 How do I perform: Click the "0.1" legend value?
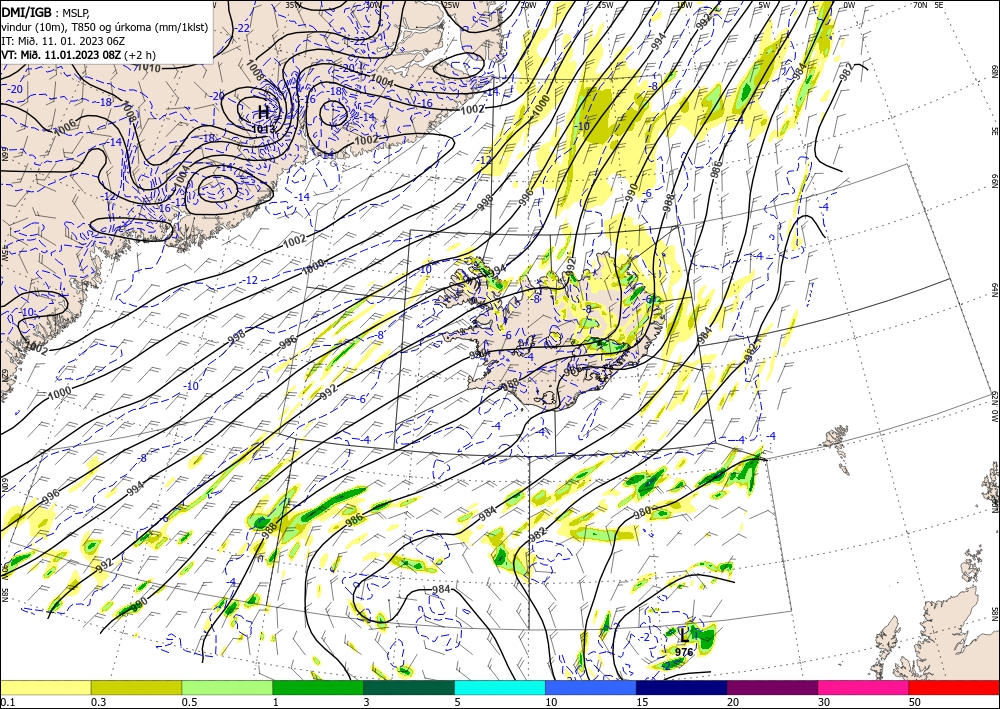(8, 702)
